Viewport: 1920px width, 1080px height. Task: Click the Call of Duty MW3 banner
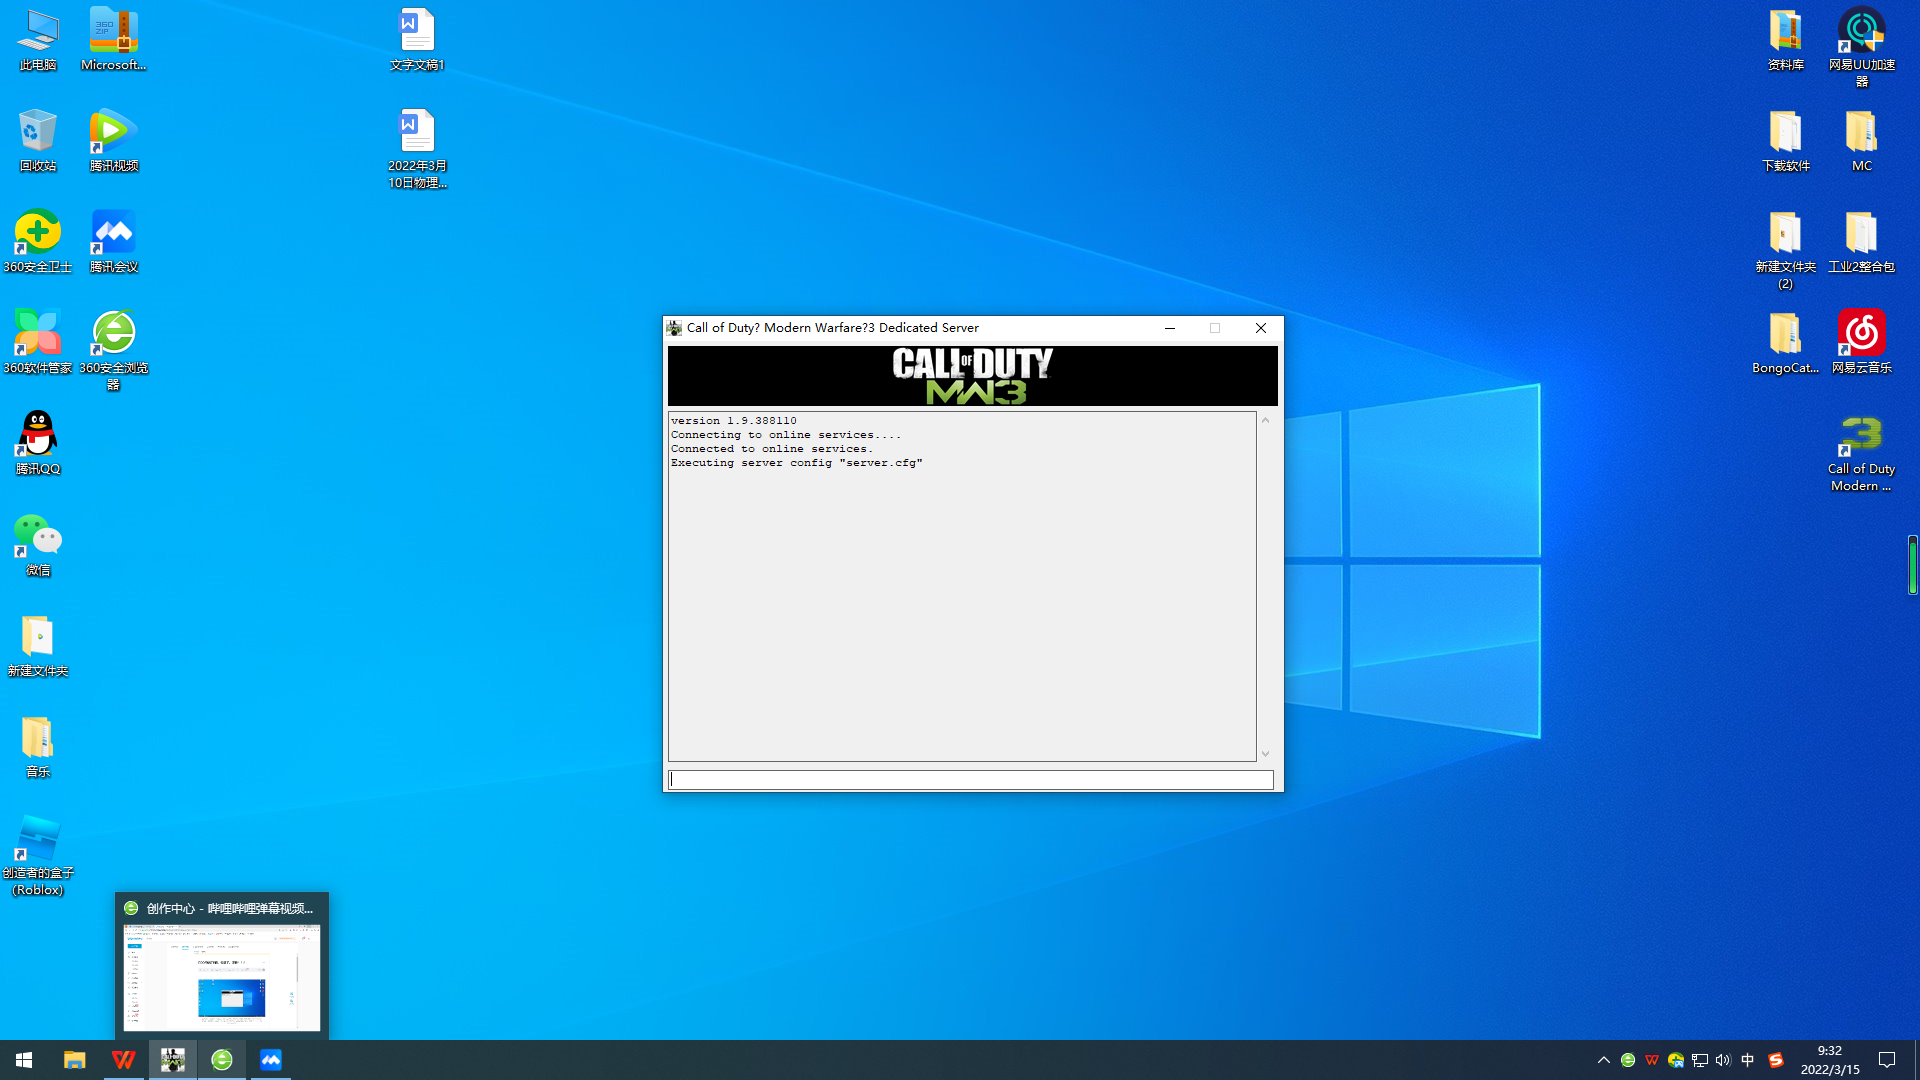point(972,375)
